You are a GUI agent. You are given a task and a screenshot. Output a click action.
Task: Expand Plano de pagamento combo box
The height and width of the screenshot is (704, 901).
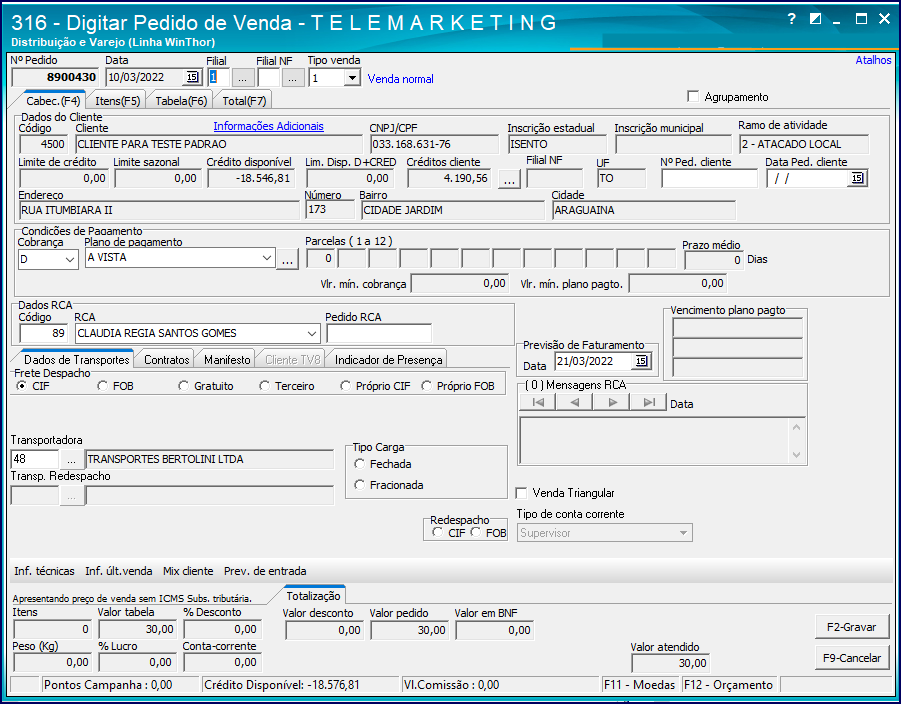[267, 258]
